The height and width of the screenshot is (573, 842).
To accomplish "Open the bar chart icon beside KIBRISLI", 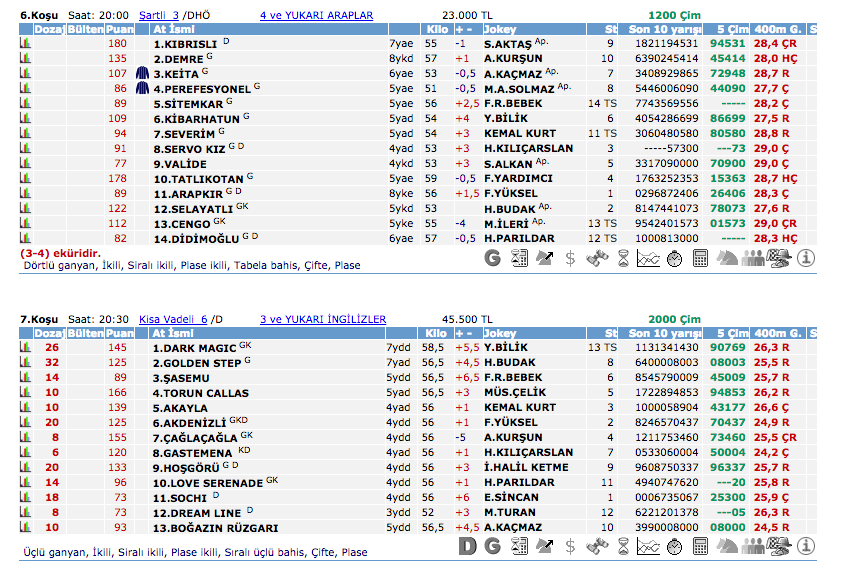I will click(25, 44).
